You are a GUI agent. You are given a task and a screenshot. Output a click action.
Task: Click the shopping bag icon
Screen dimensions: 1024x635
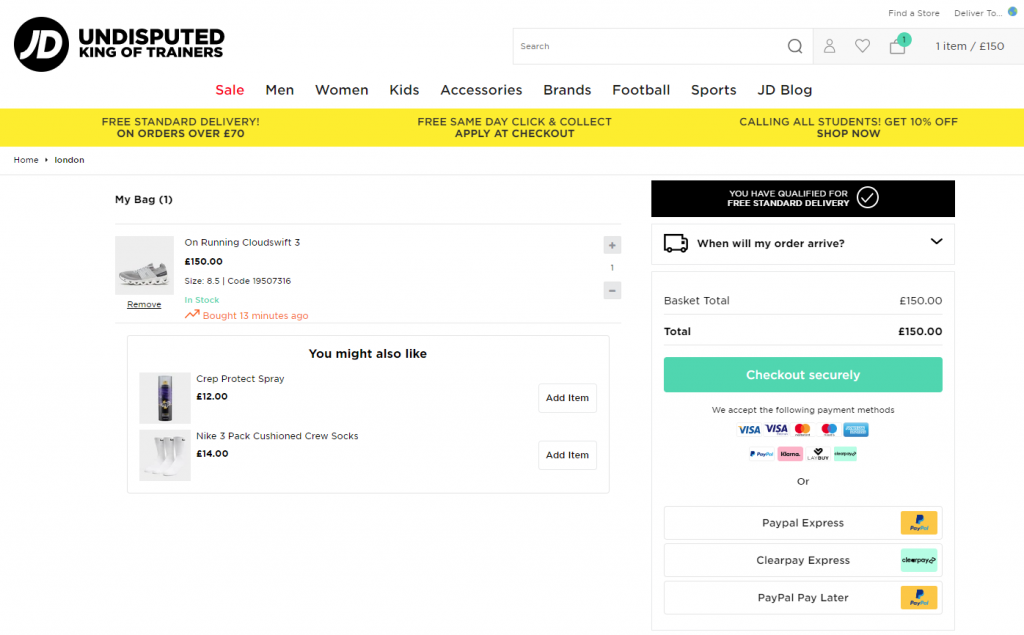[897, 46]
